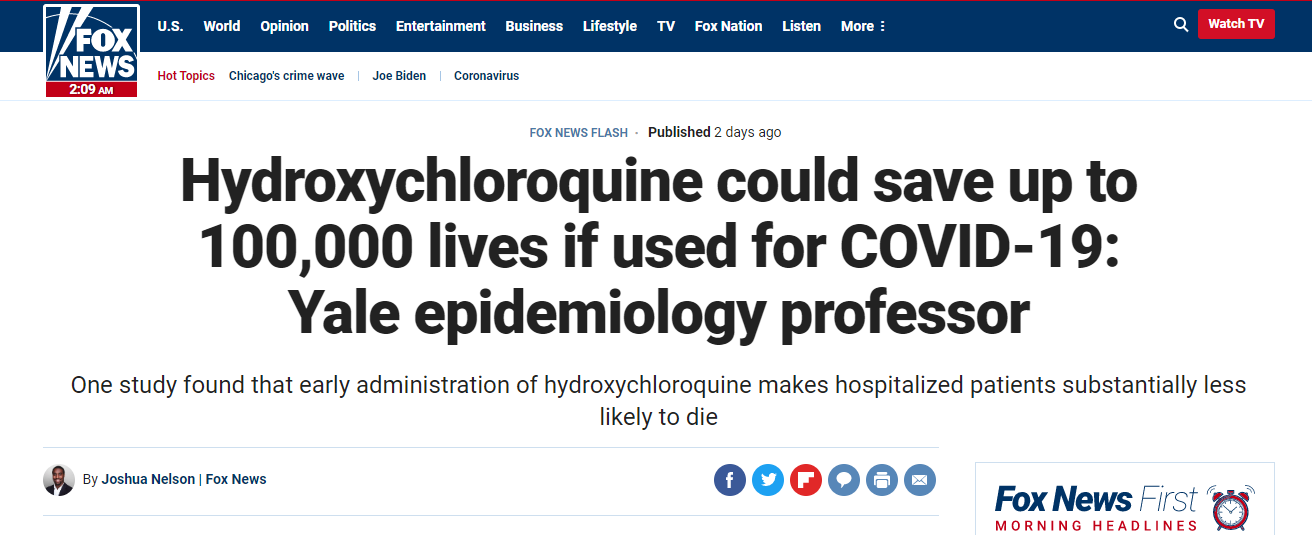Viewport: 1312px width, 535px height.
Task: Go to the Politics section
Action: pyautogui.click(x=352, y=26)
